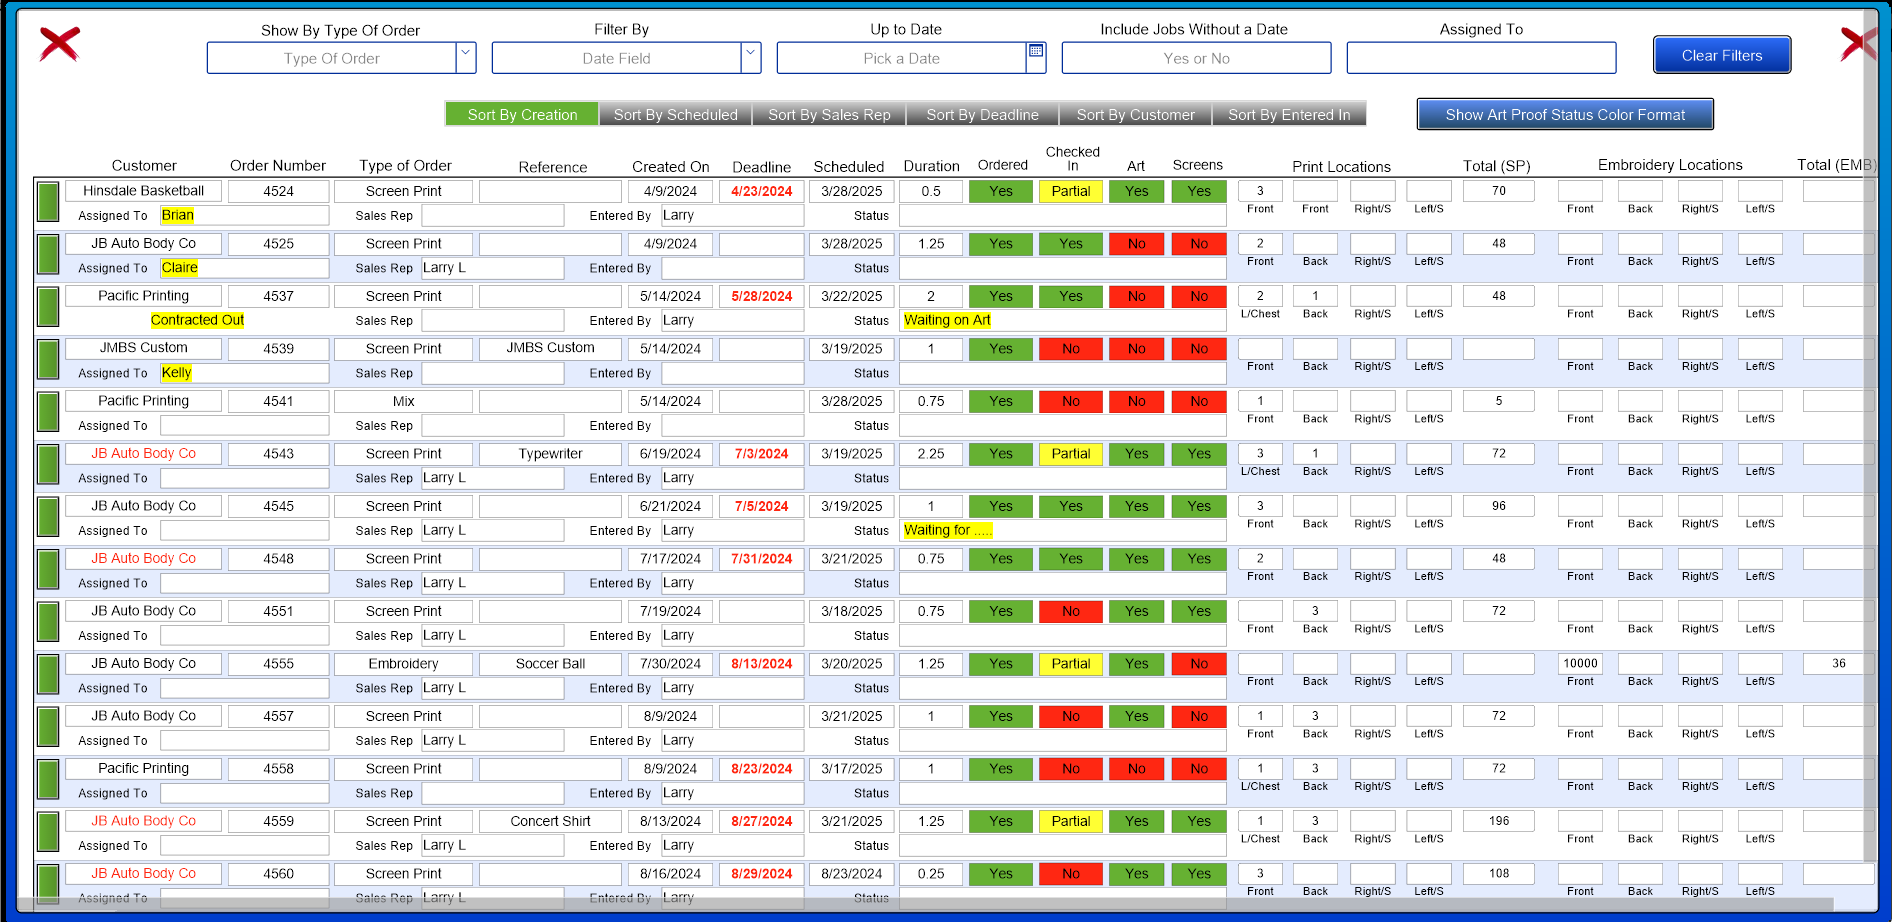Open the Date Field filter dropdown
Image resolution: width=1892 pixels, height=922 pixels.
[750, 57]
